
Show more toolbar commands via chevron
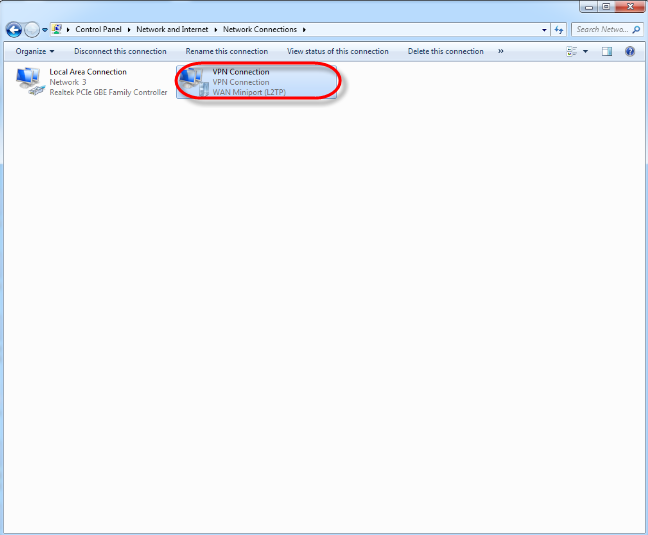(x=501, y=51)
